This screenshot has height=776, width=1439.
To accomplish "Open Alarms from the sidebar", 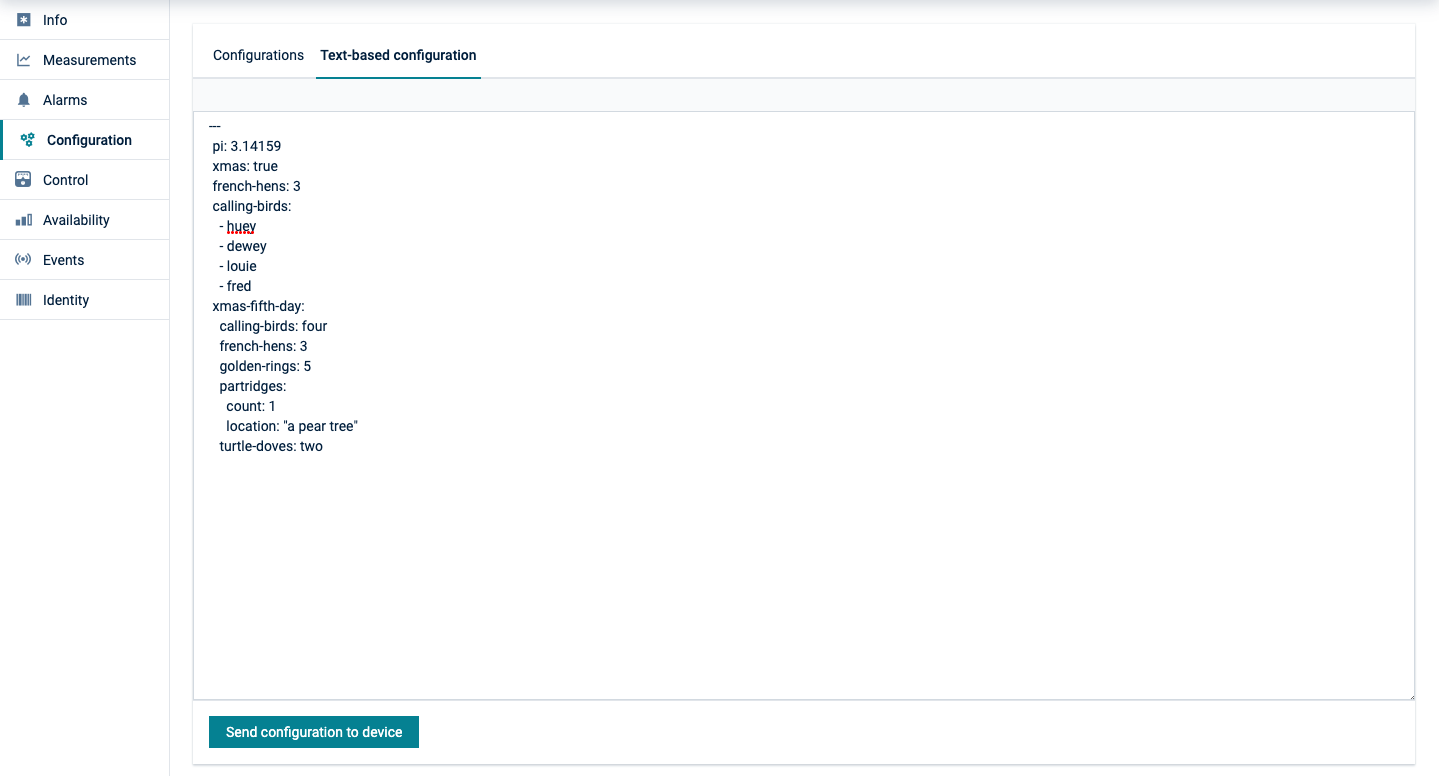I will pyautogui.click(x=84, y=100).
